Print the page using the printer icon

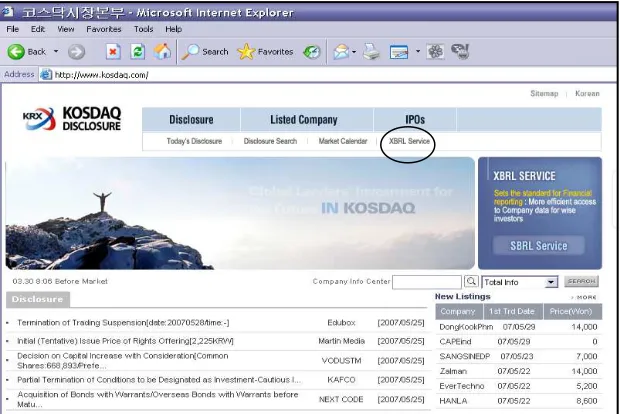[371, 52]
